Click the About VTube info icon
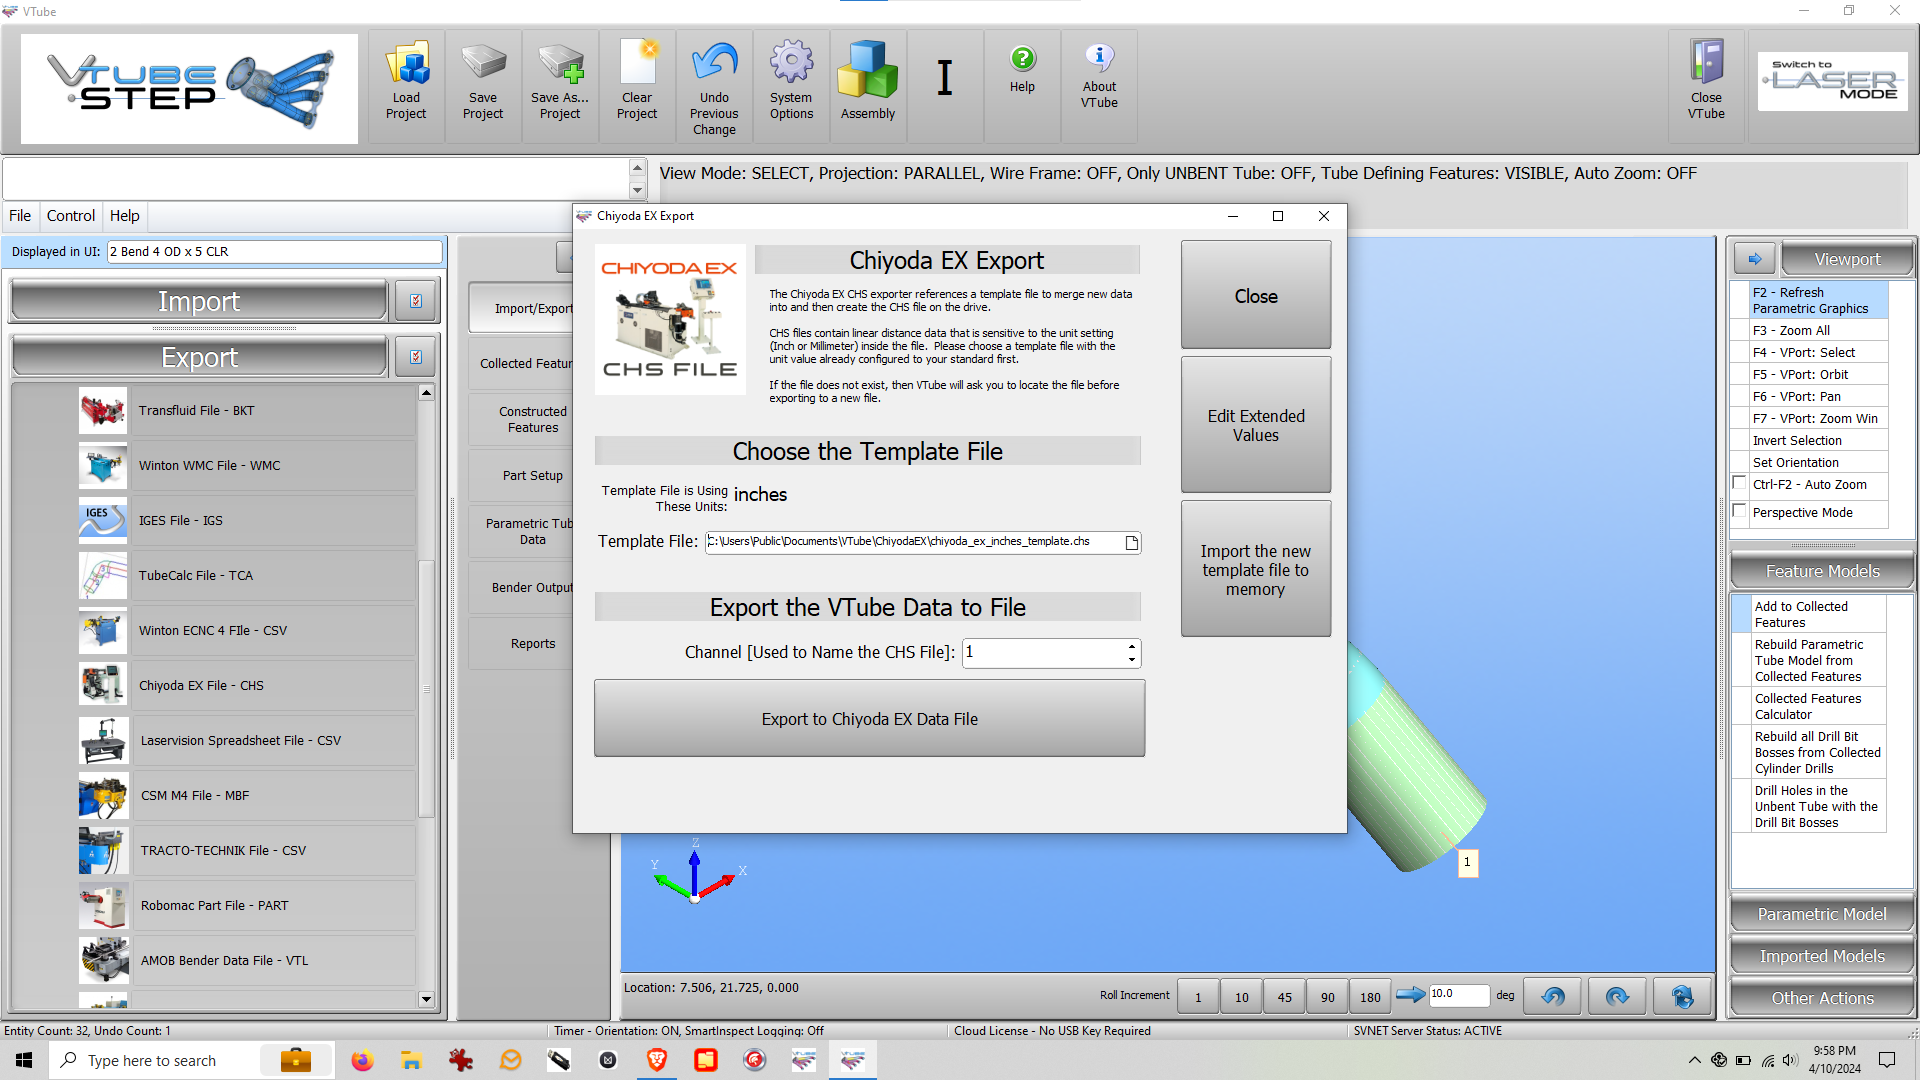Image resolution: width=1920 pixels, height=1080 pixels. (x=1099, y=58)
